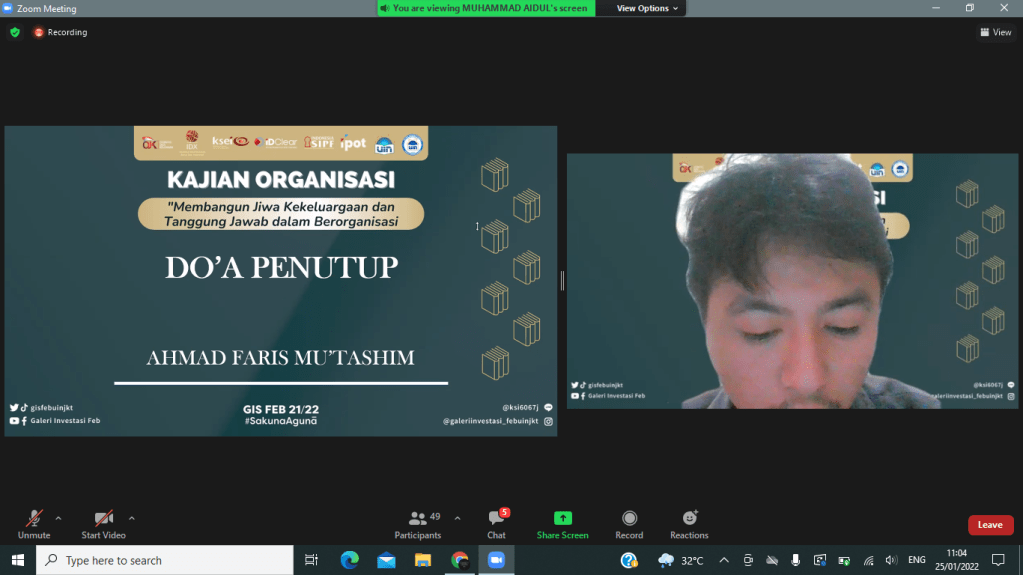Open the Reactions menu
The height and width of the screenshot is (575, 1023).
coord(689,524)
